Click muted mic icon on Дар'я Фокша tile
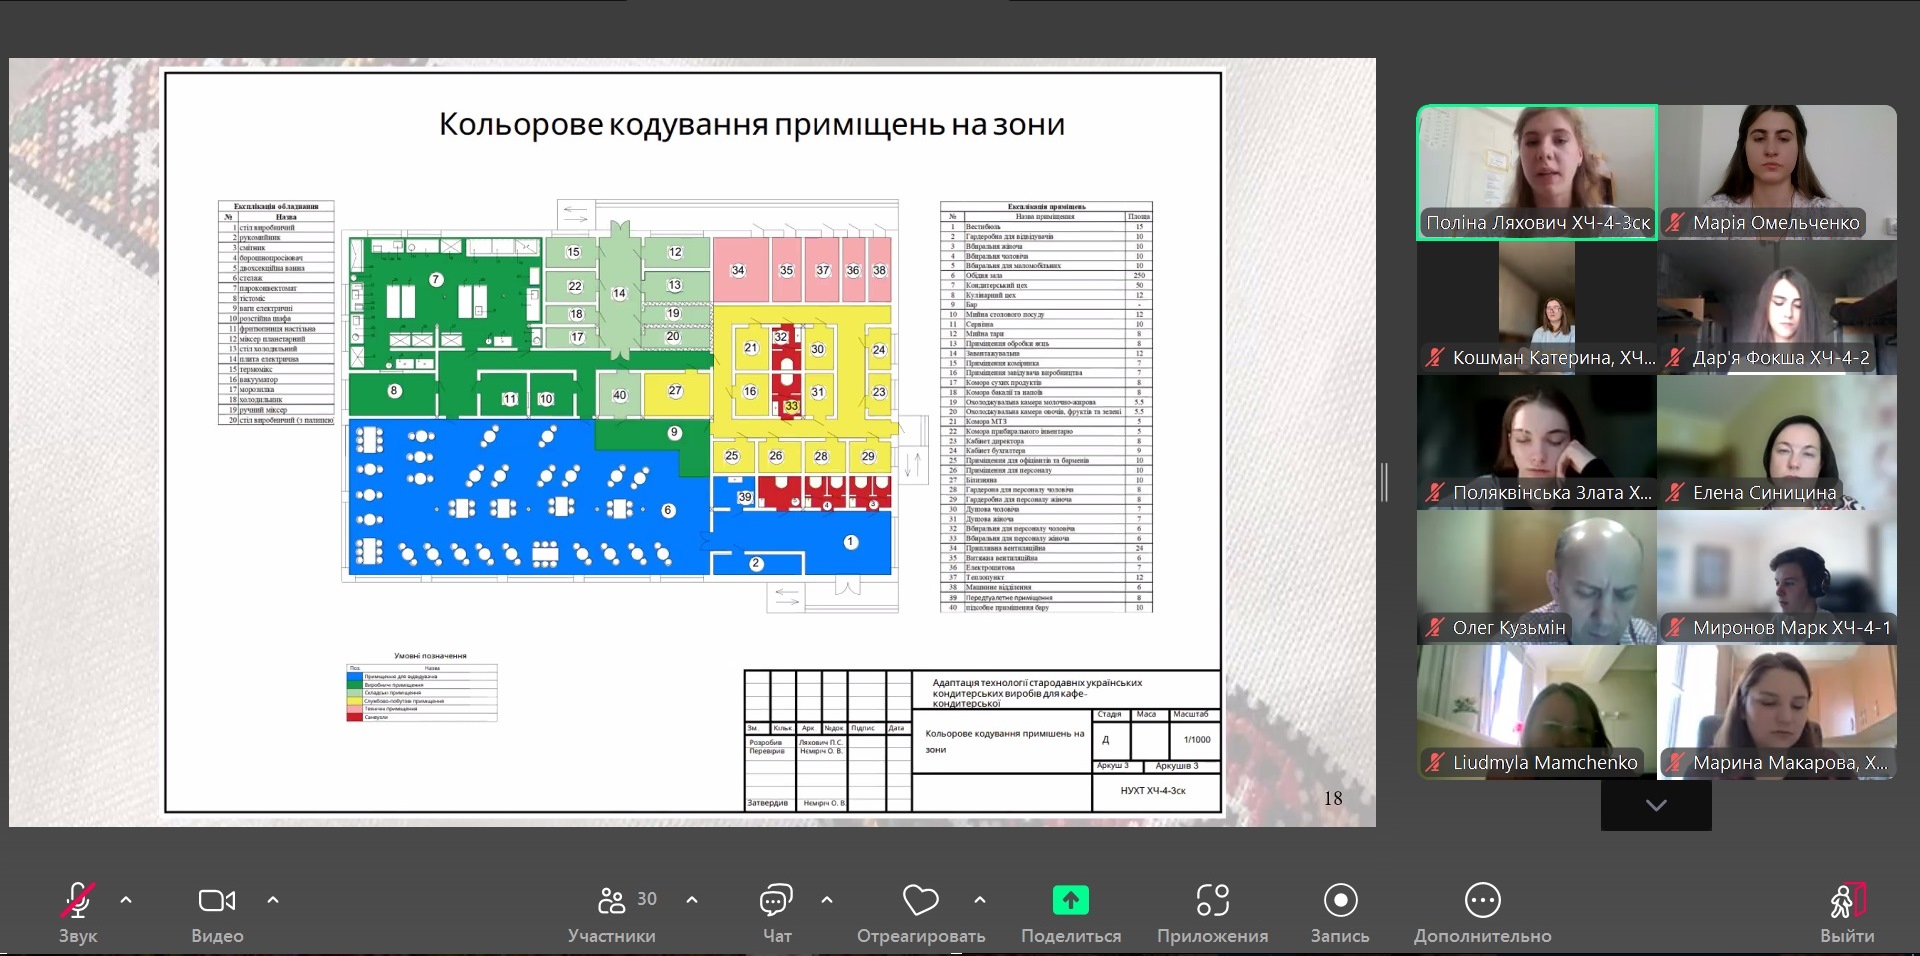The image size is (1920, 956). [x=1675, y=358]
